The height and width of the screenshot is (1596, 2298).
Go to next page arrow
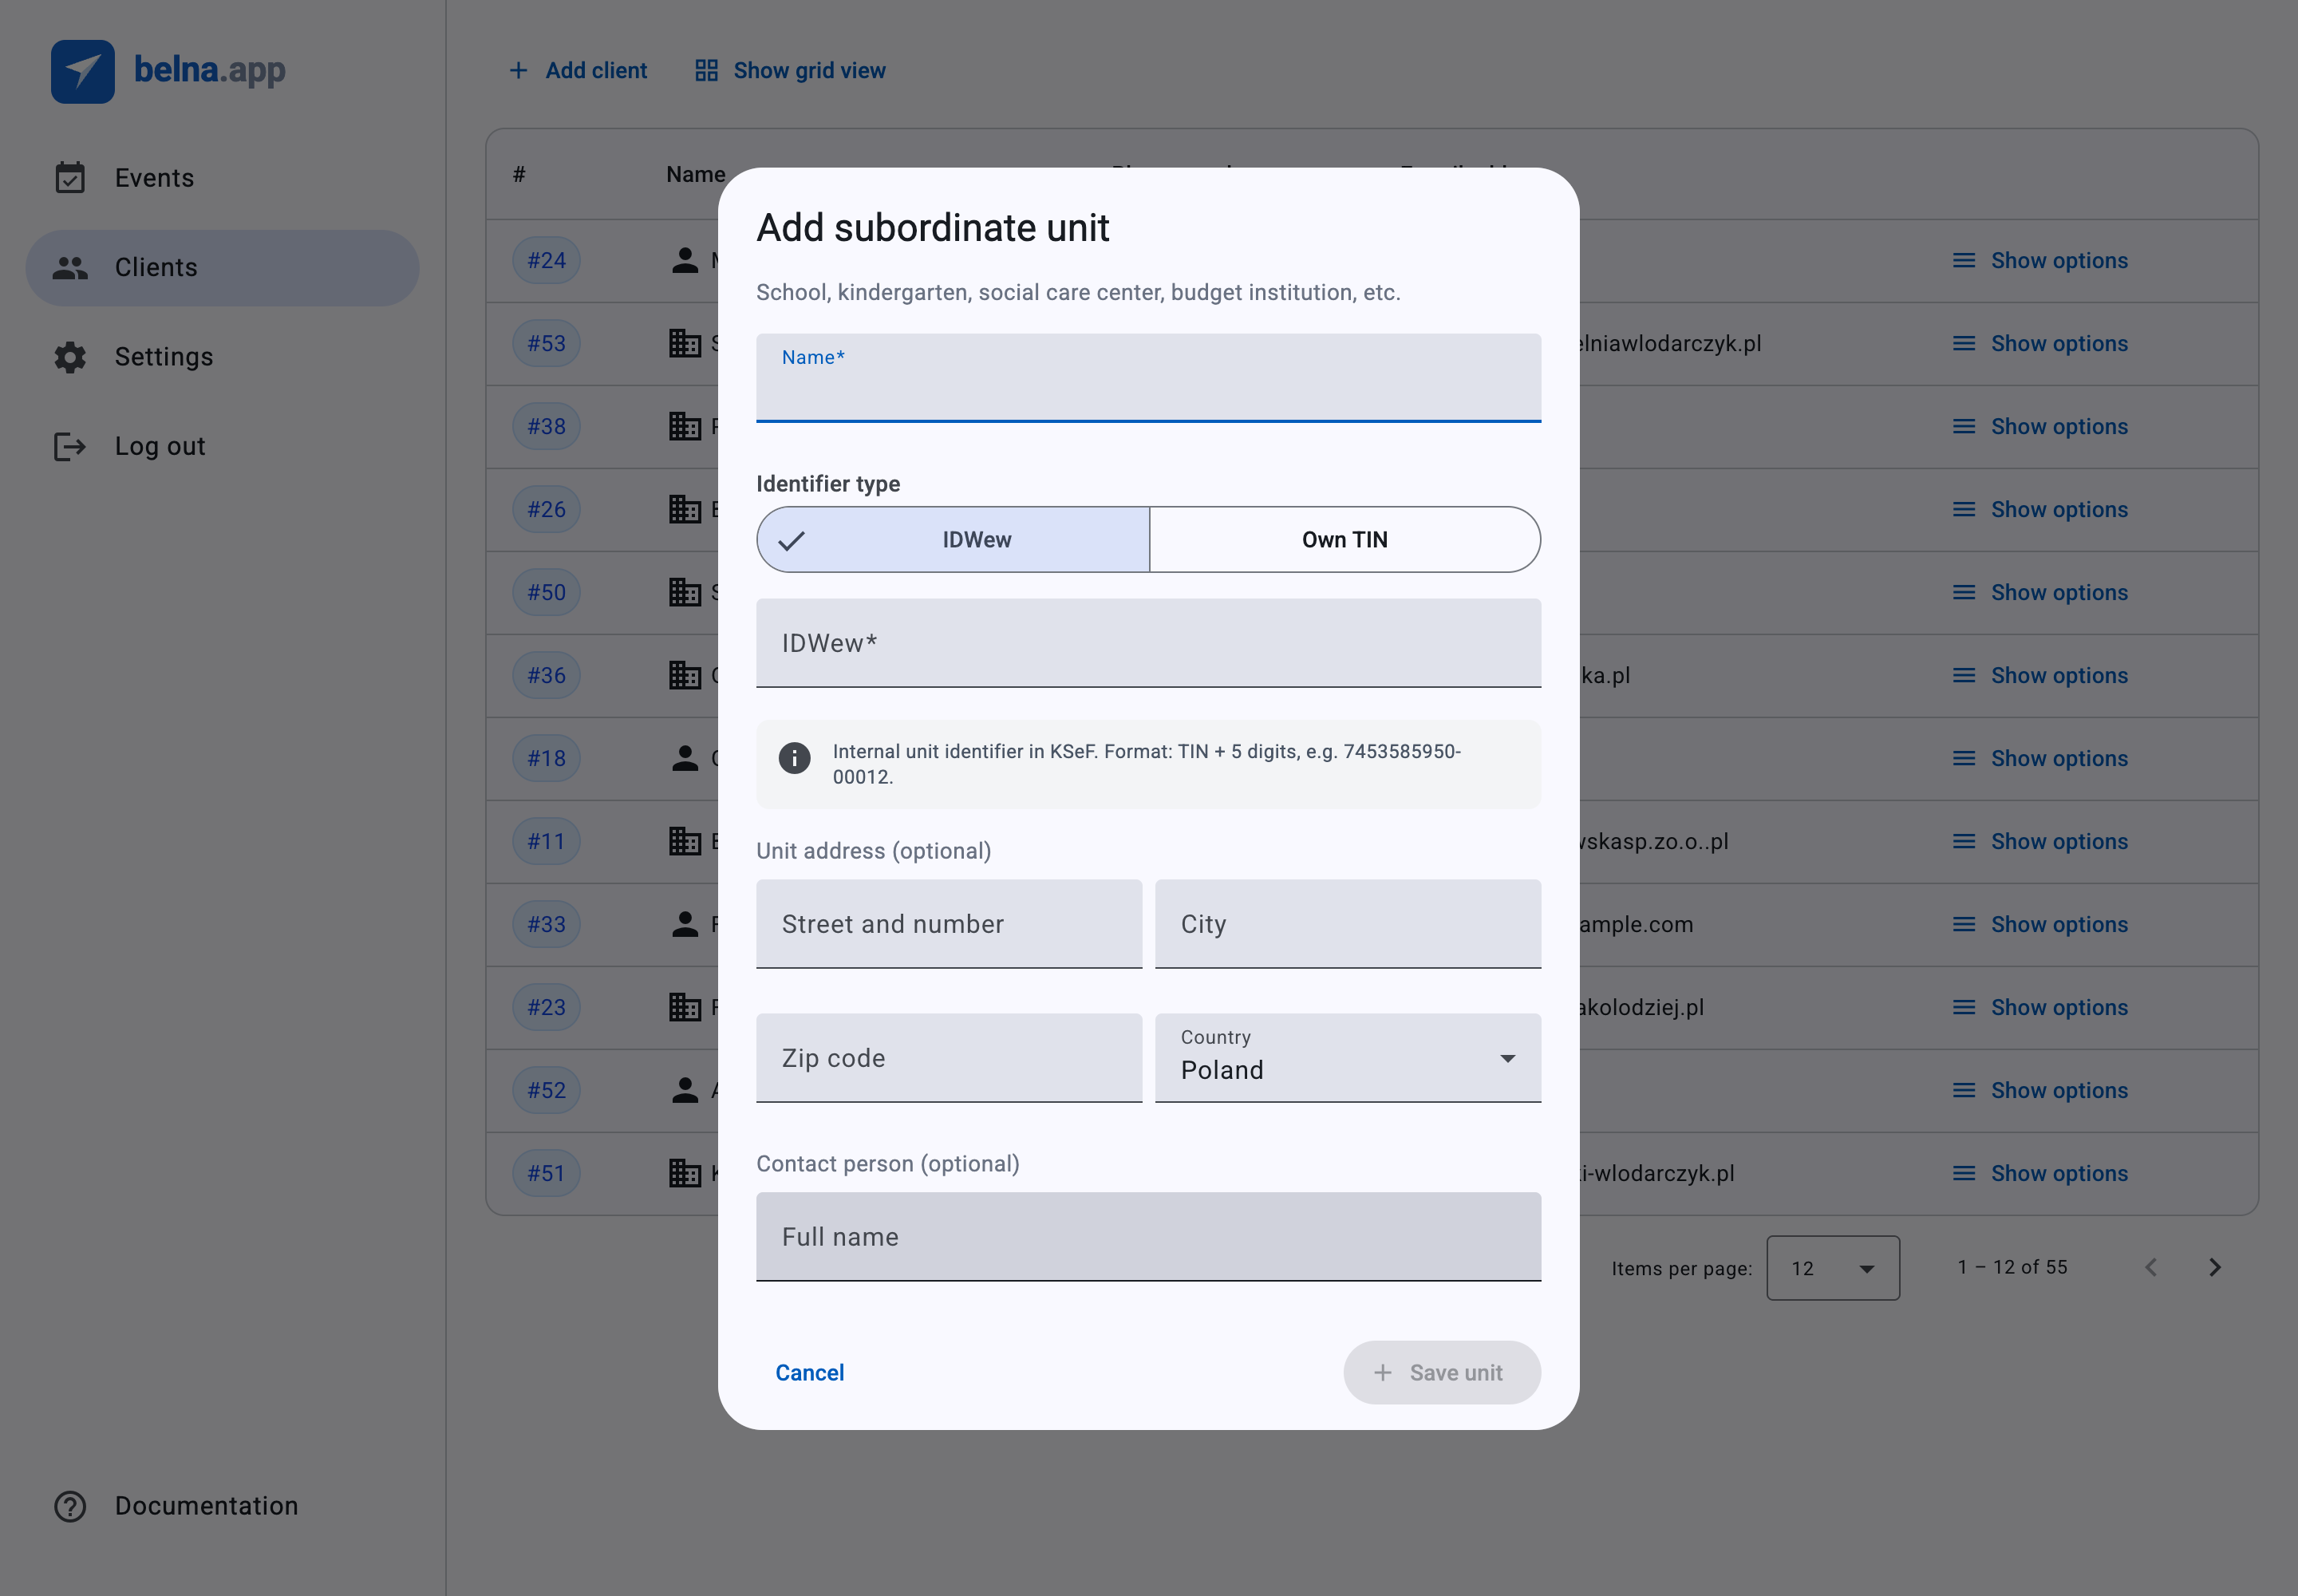click(x=2215, y=1267)
